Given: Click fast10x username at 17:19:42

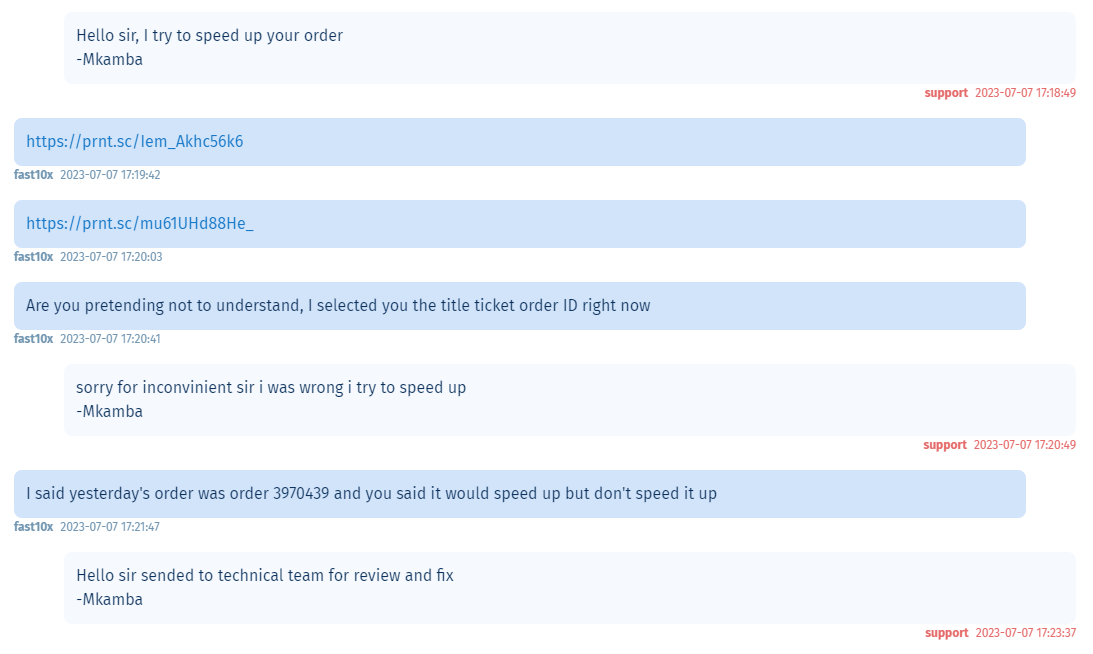Looking at the screenshot, I should point(33,175).
